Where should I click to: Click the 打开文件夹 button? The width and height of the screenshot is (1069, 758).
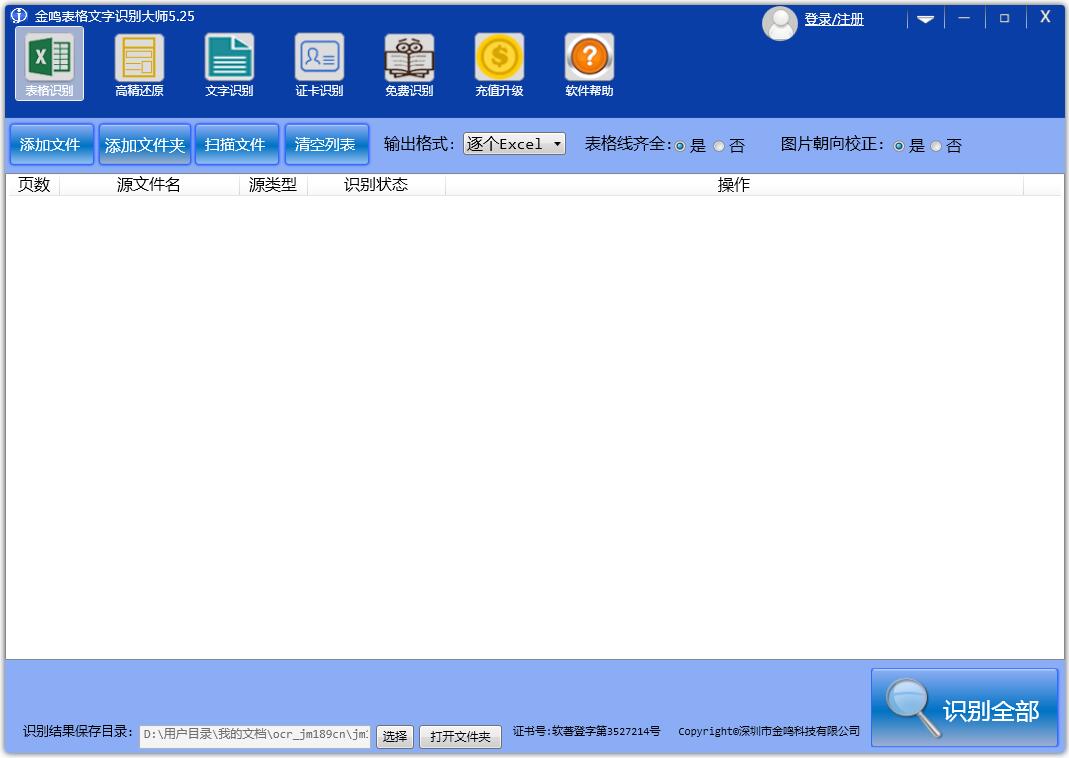(x=460, y=736)
